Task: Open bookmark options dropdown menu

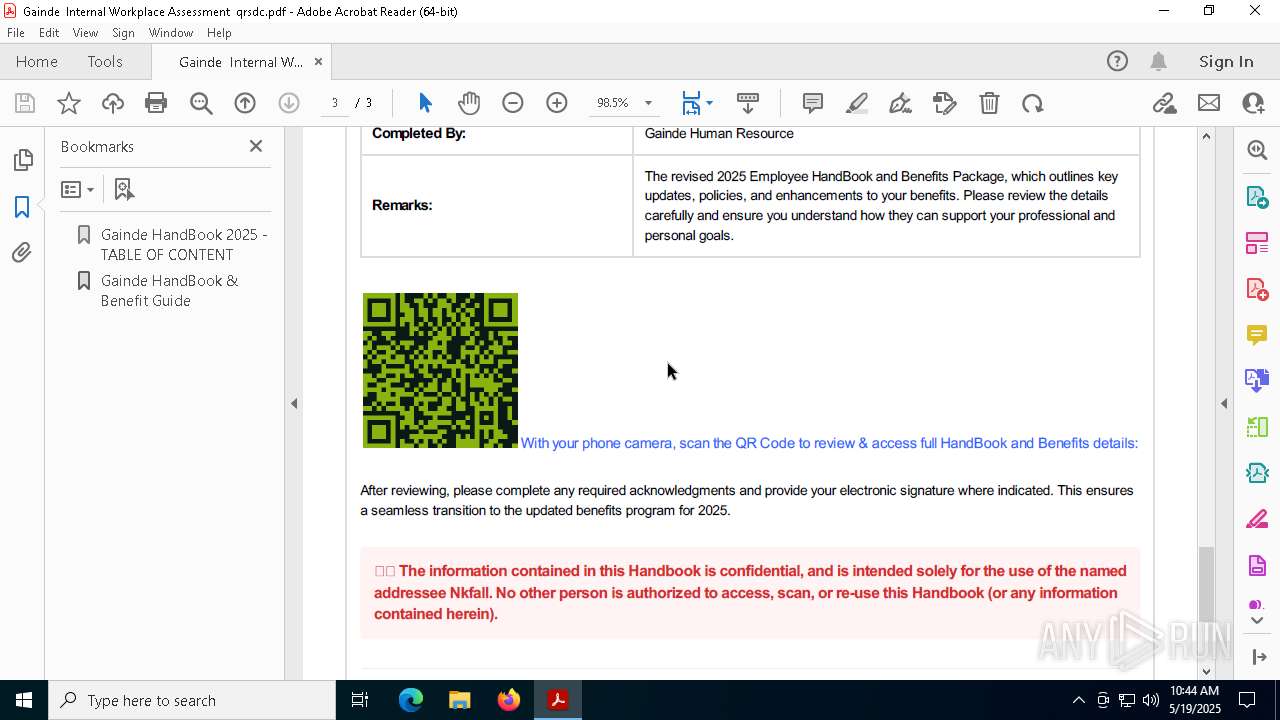Action: click(77, 189)
